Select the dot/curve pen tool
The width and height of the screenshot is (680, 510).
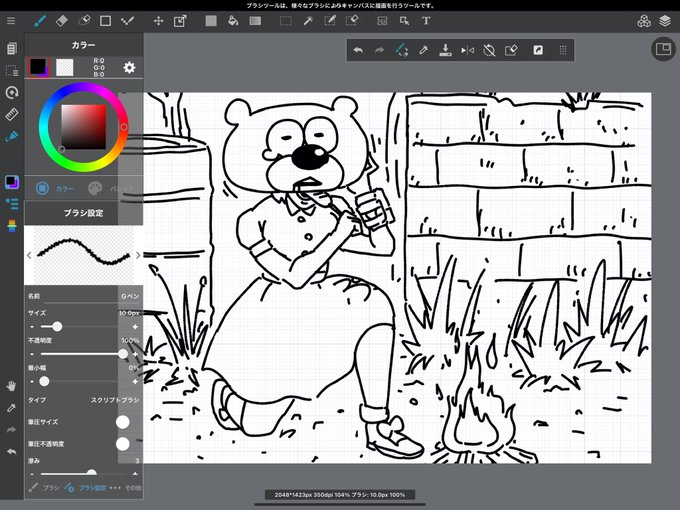(x=127, y=21)
